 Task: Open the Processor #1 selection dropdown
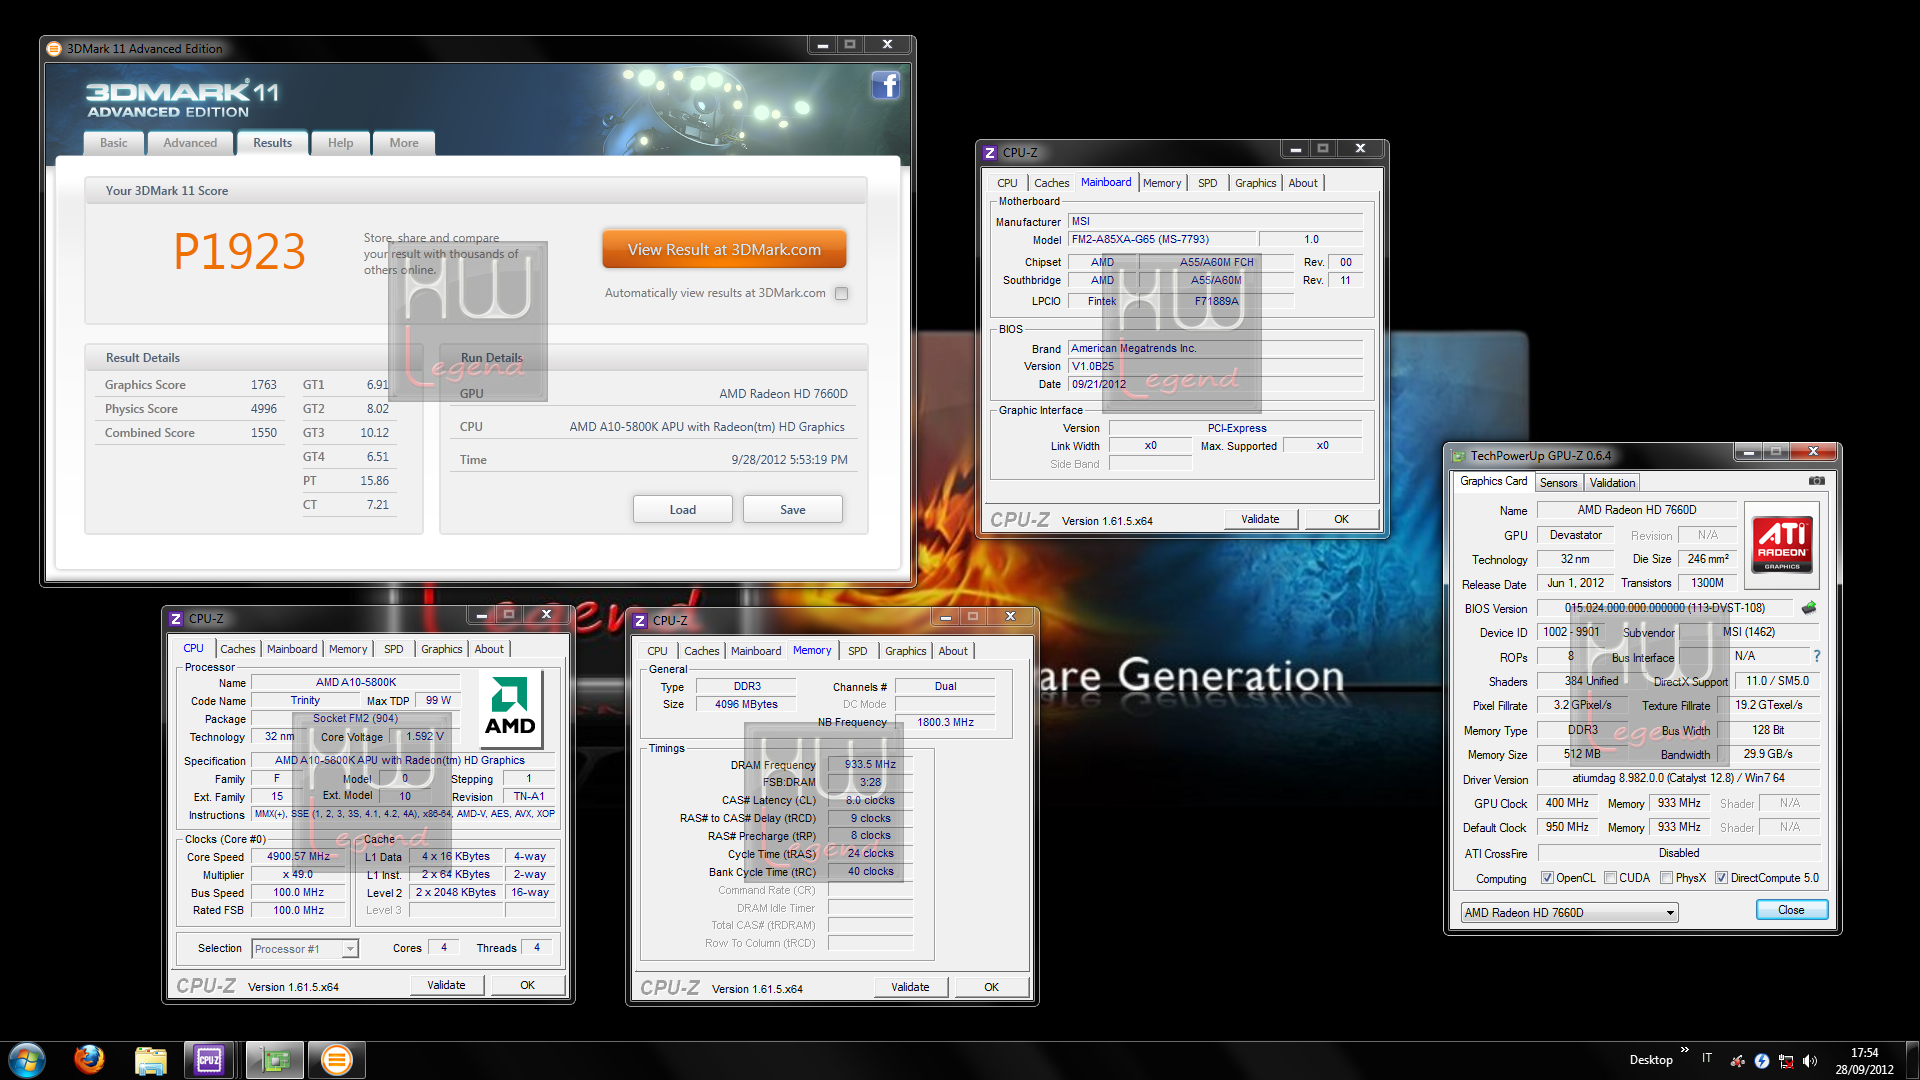pos(305,949)
